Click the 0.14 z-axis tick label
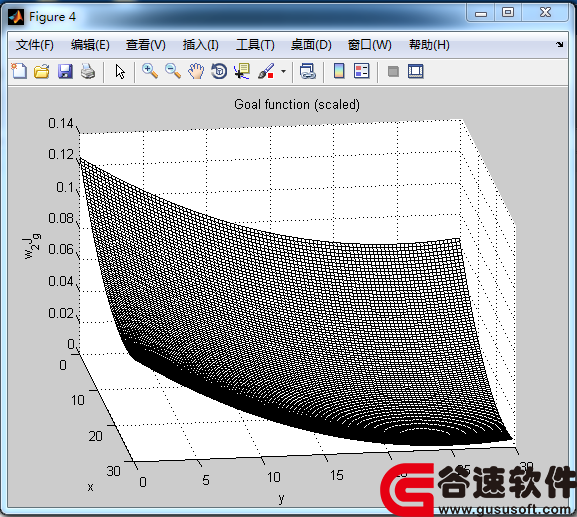The image size is (577, 517). pos(61,123)
